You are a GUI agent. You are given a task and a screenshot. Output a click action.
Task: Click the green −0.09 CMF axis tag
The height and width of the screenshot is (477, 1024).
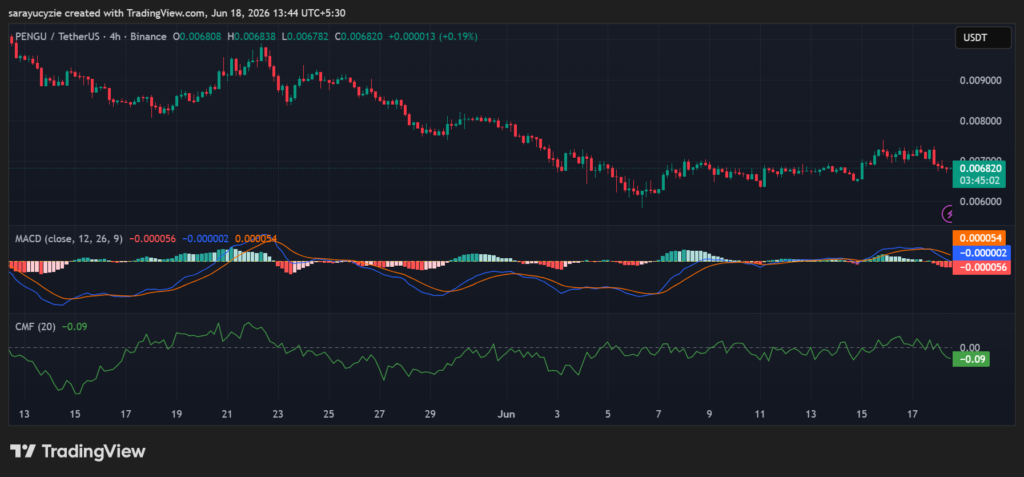[971, 359]
